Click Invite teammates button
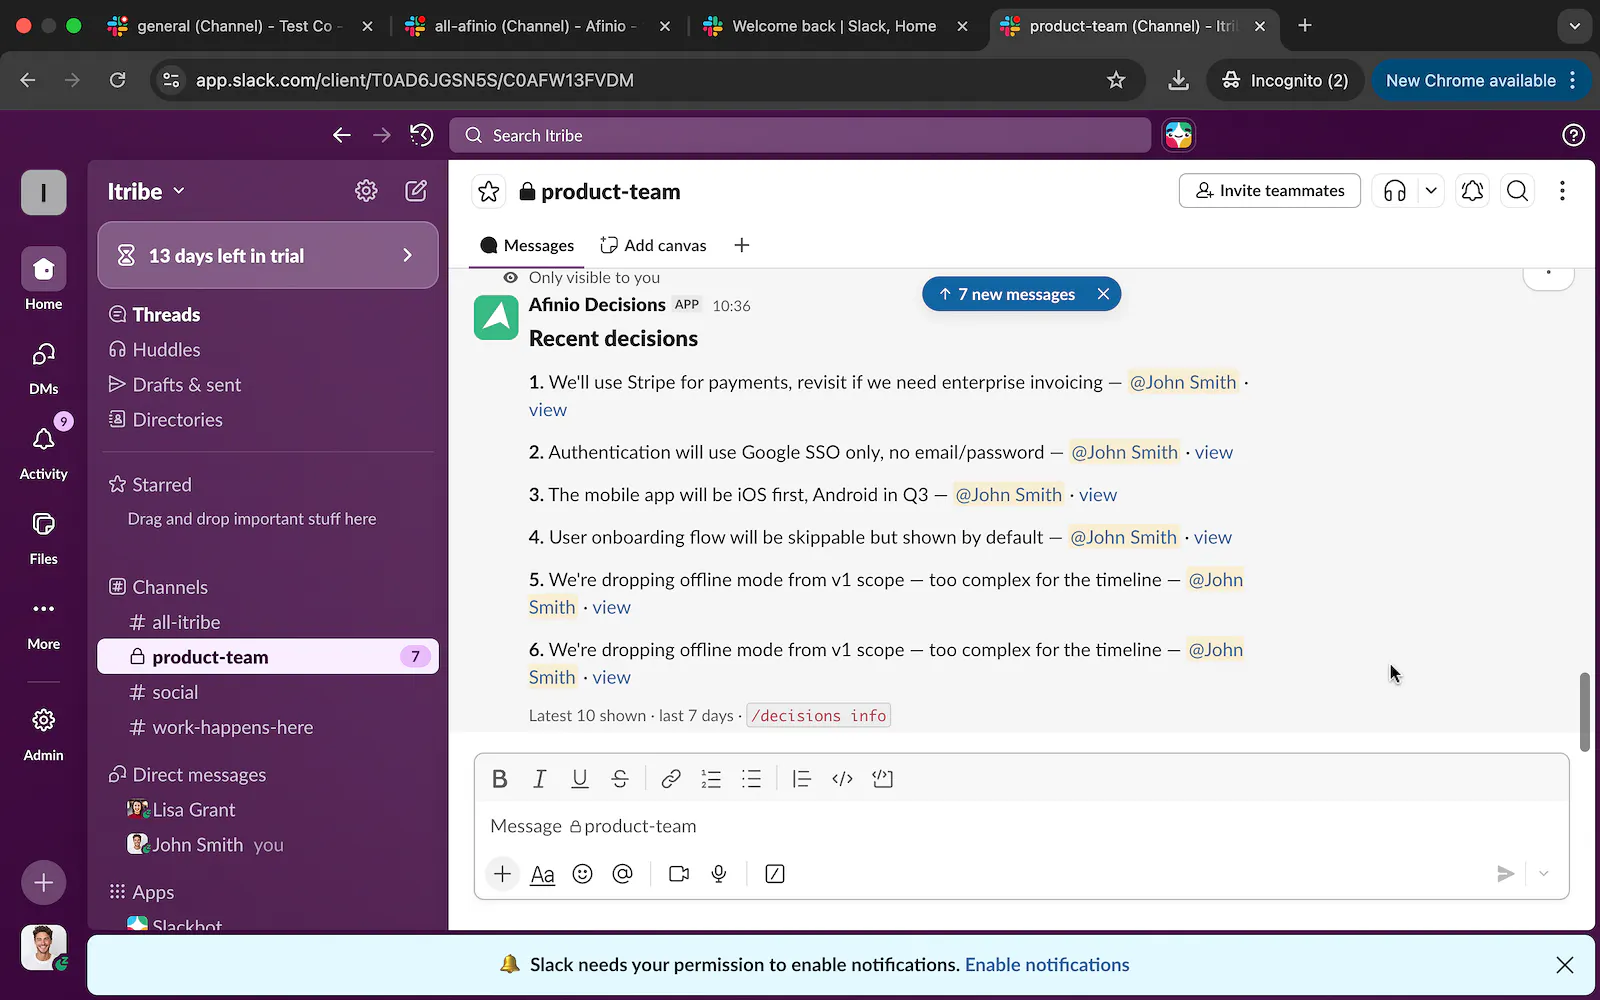The height and width of the screenshot is (1000, 1600). [x=1269, y=191]
